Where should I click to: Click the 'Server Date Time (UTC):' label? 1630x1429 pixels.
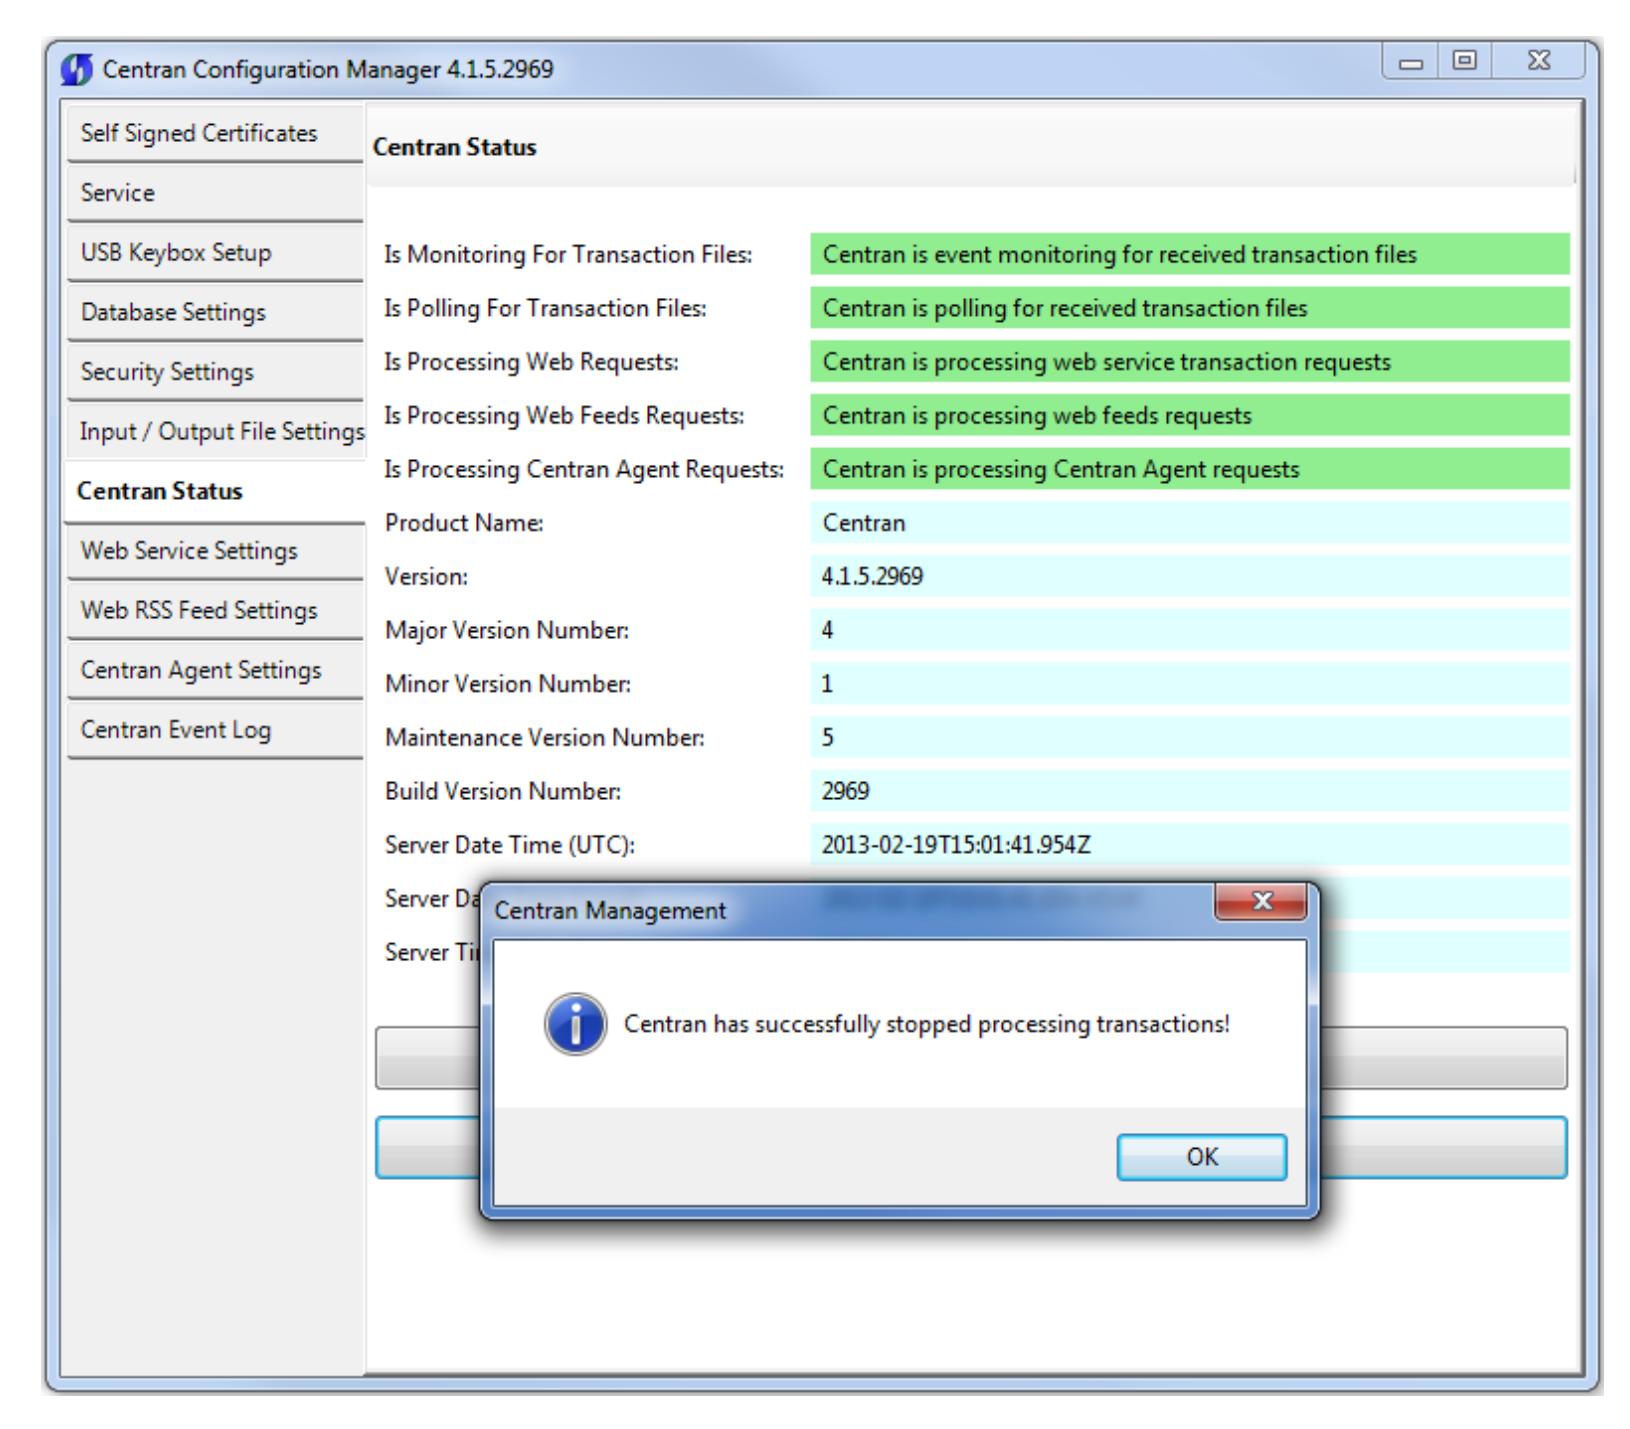point(510,845)
